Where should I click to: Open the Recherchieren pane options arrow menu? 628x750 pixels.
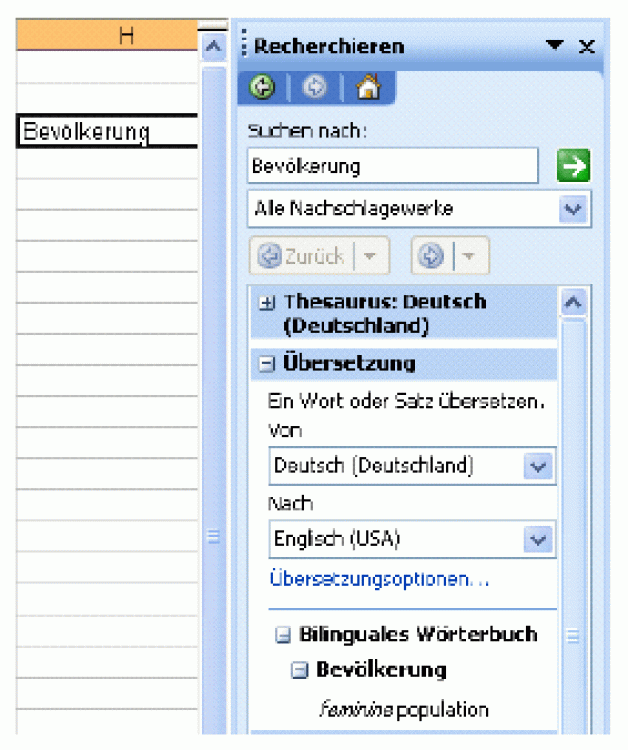click(555, 46)
